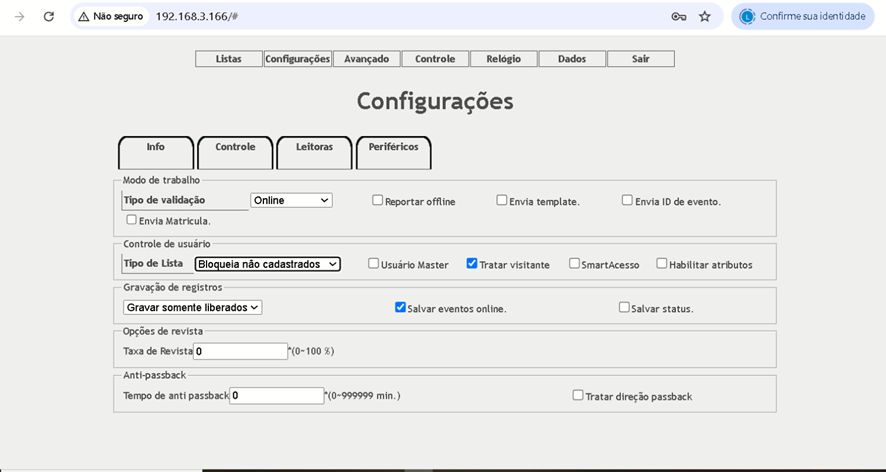886x472 pixels.
Task: Disable 'Salvar eventos online' checkbox
Action: (x=401, y=308)
